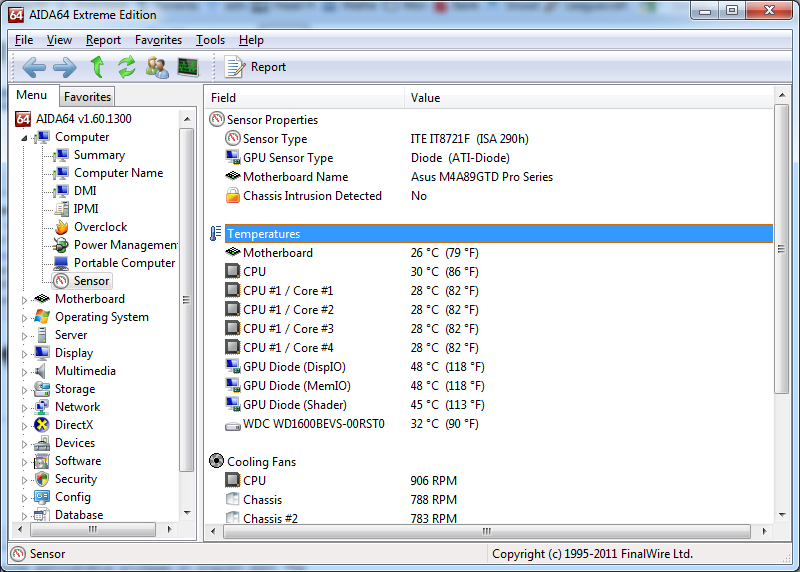Click the DirectX yellow X icon
This screenshot has width=800, height=572.
[x=42, y=425]
